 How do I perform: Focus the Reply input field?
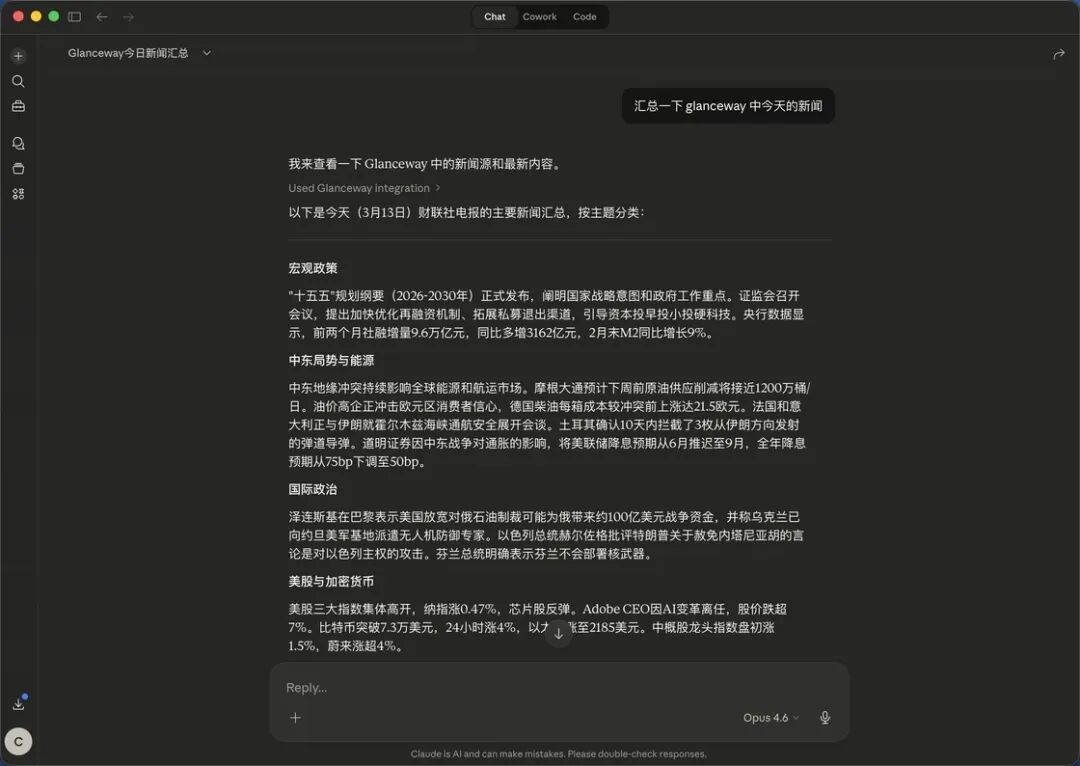pyautogui.click(x=559, y=687)
